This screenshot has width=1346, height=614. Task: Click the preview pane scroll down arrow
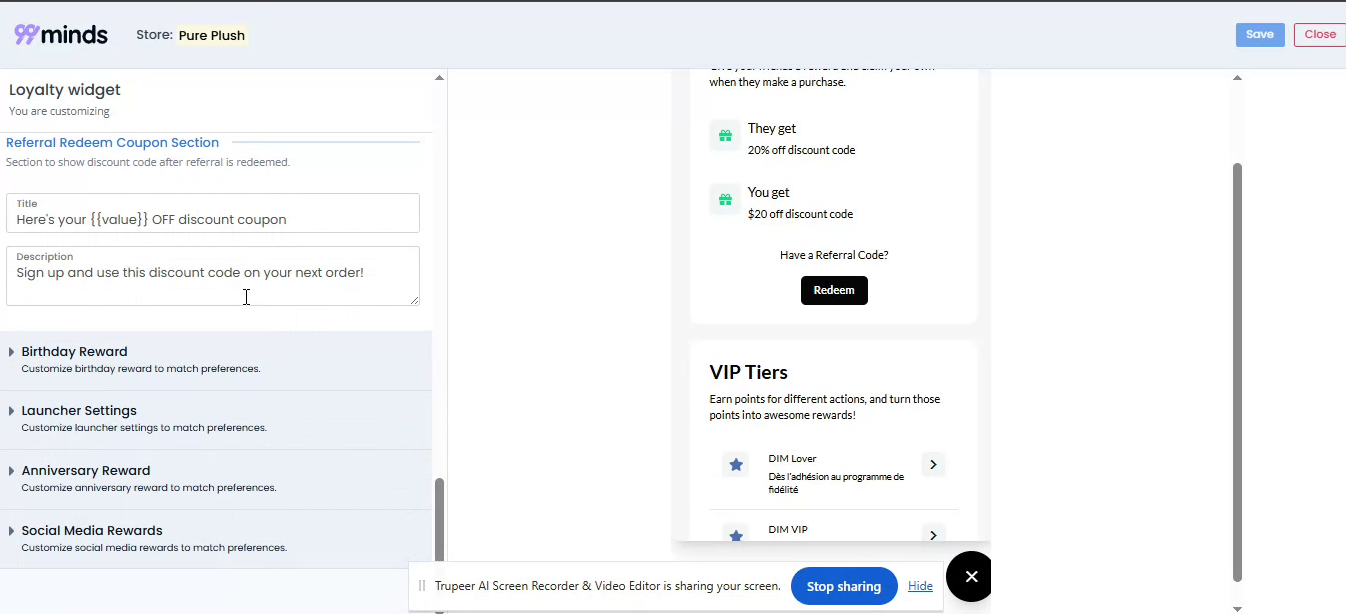pos(1237,608)
